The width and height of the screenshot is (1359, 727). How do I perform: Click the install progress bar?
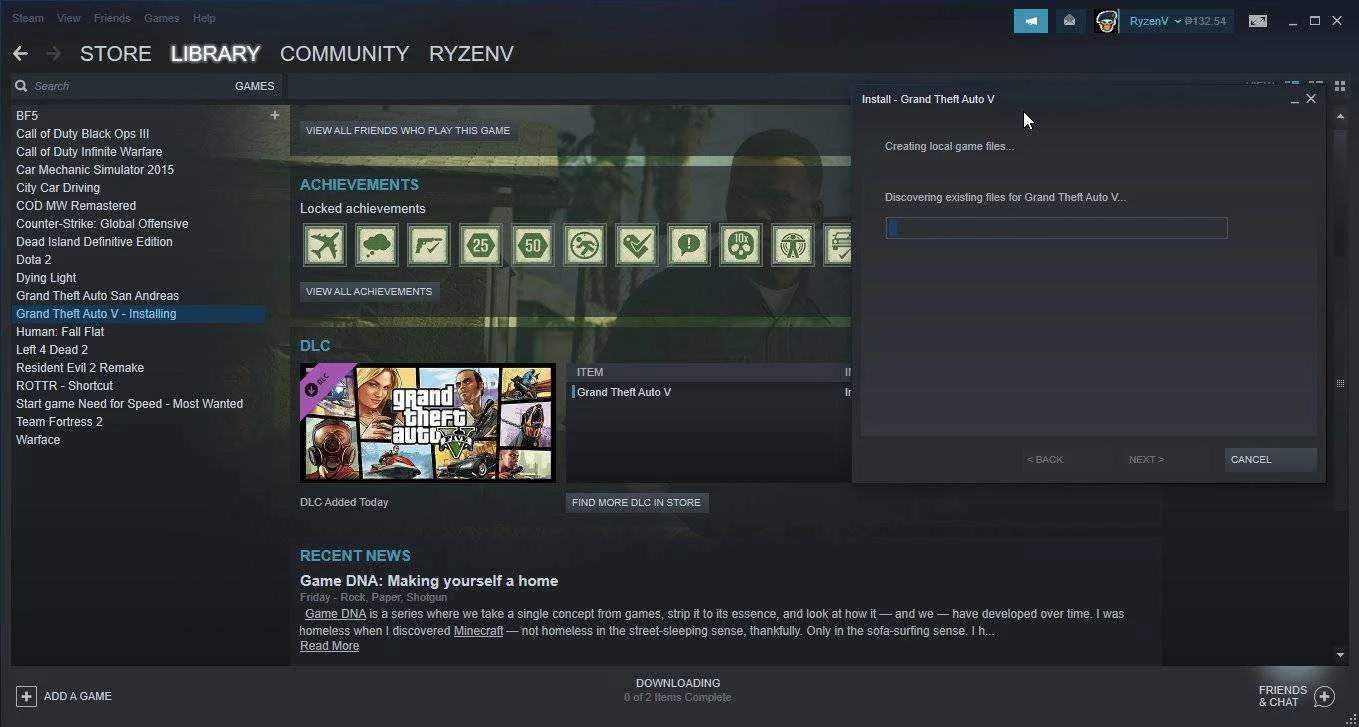tap(1056, 228)
